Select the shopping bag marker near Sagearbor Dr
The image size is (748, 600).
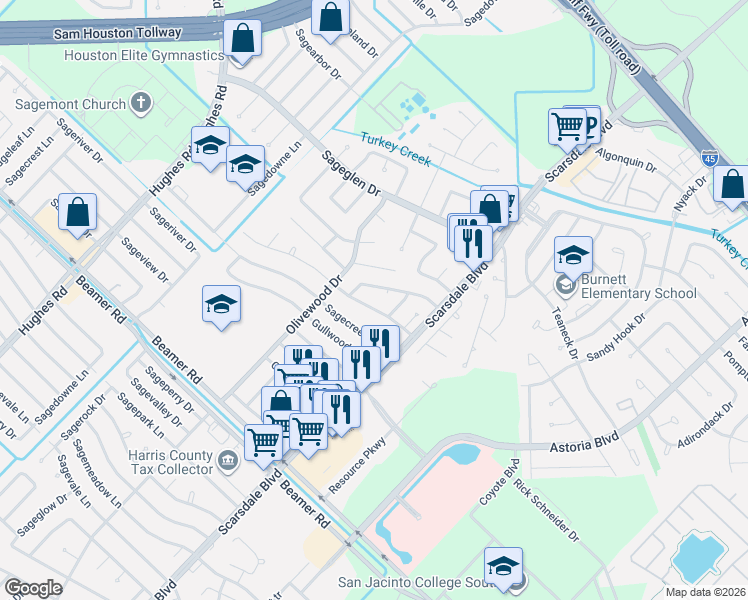[330, 17]
